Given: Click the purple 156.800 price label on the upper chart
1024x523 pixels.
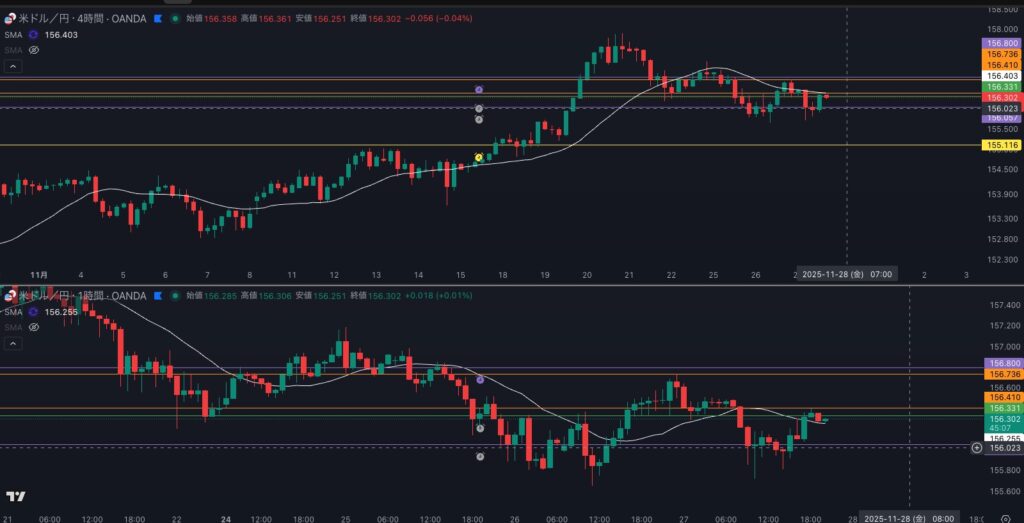Looking at the screenshot, I should (1002, 44).
